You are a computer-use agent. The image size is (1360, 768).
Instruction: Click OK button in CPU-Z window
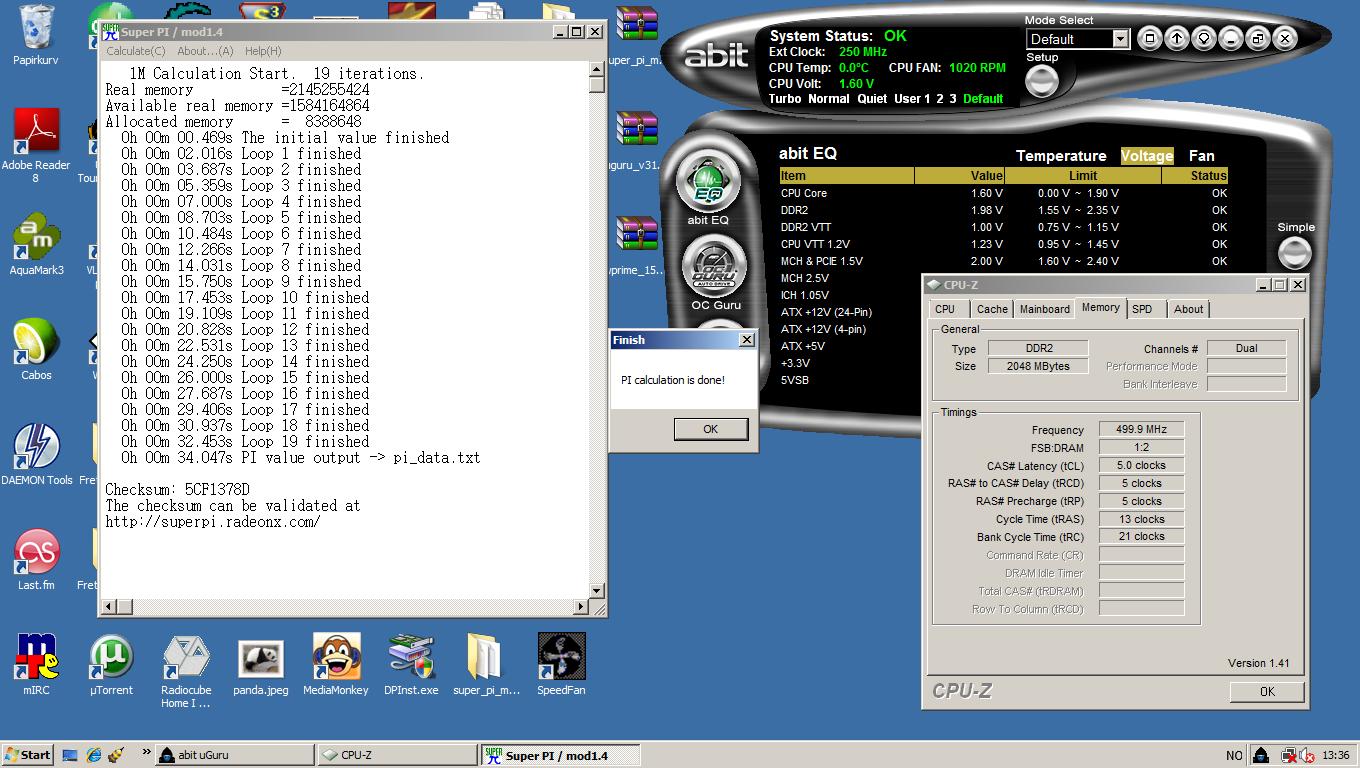(x=1267, y=691)
